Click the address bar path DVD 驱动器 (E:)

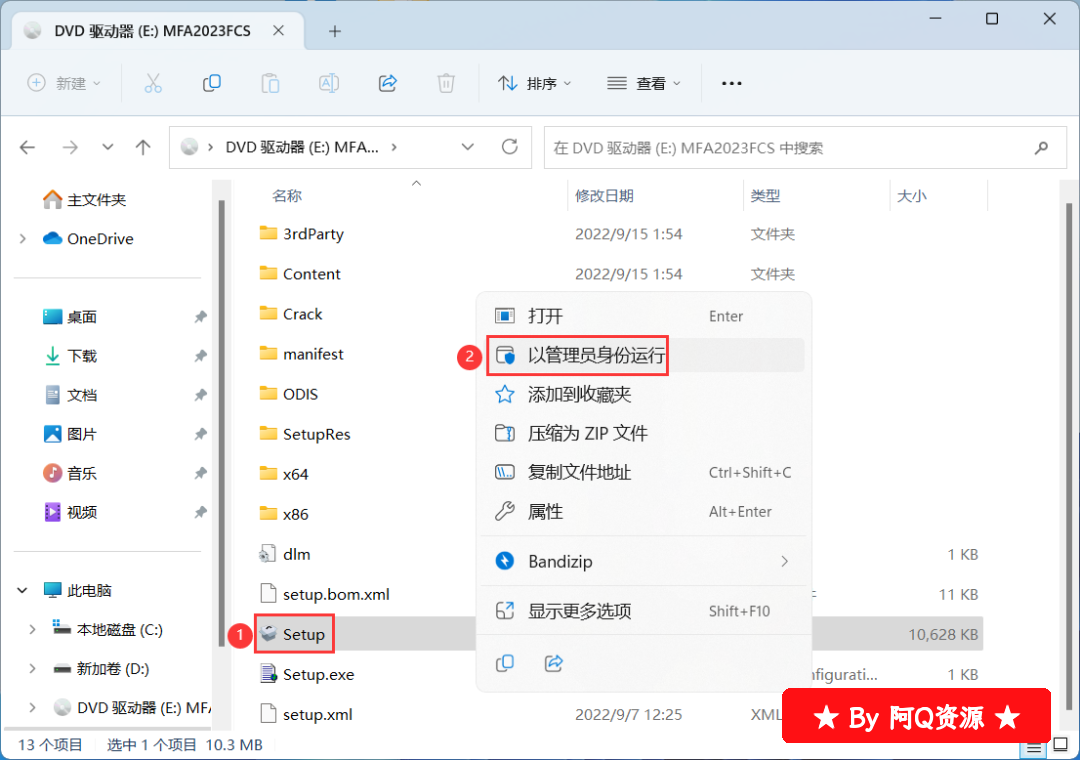pos(302,147)
